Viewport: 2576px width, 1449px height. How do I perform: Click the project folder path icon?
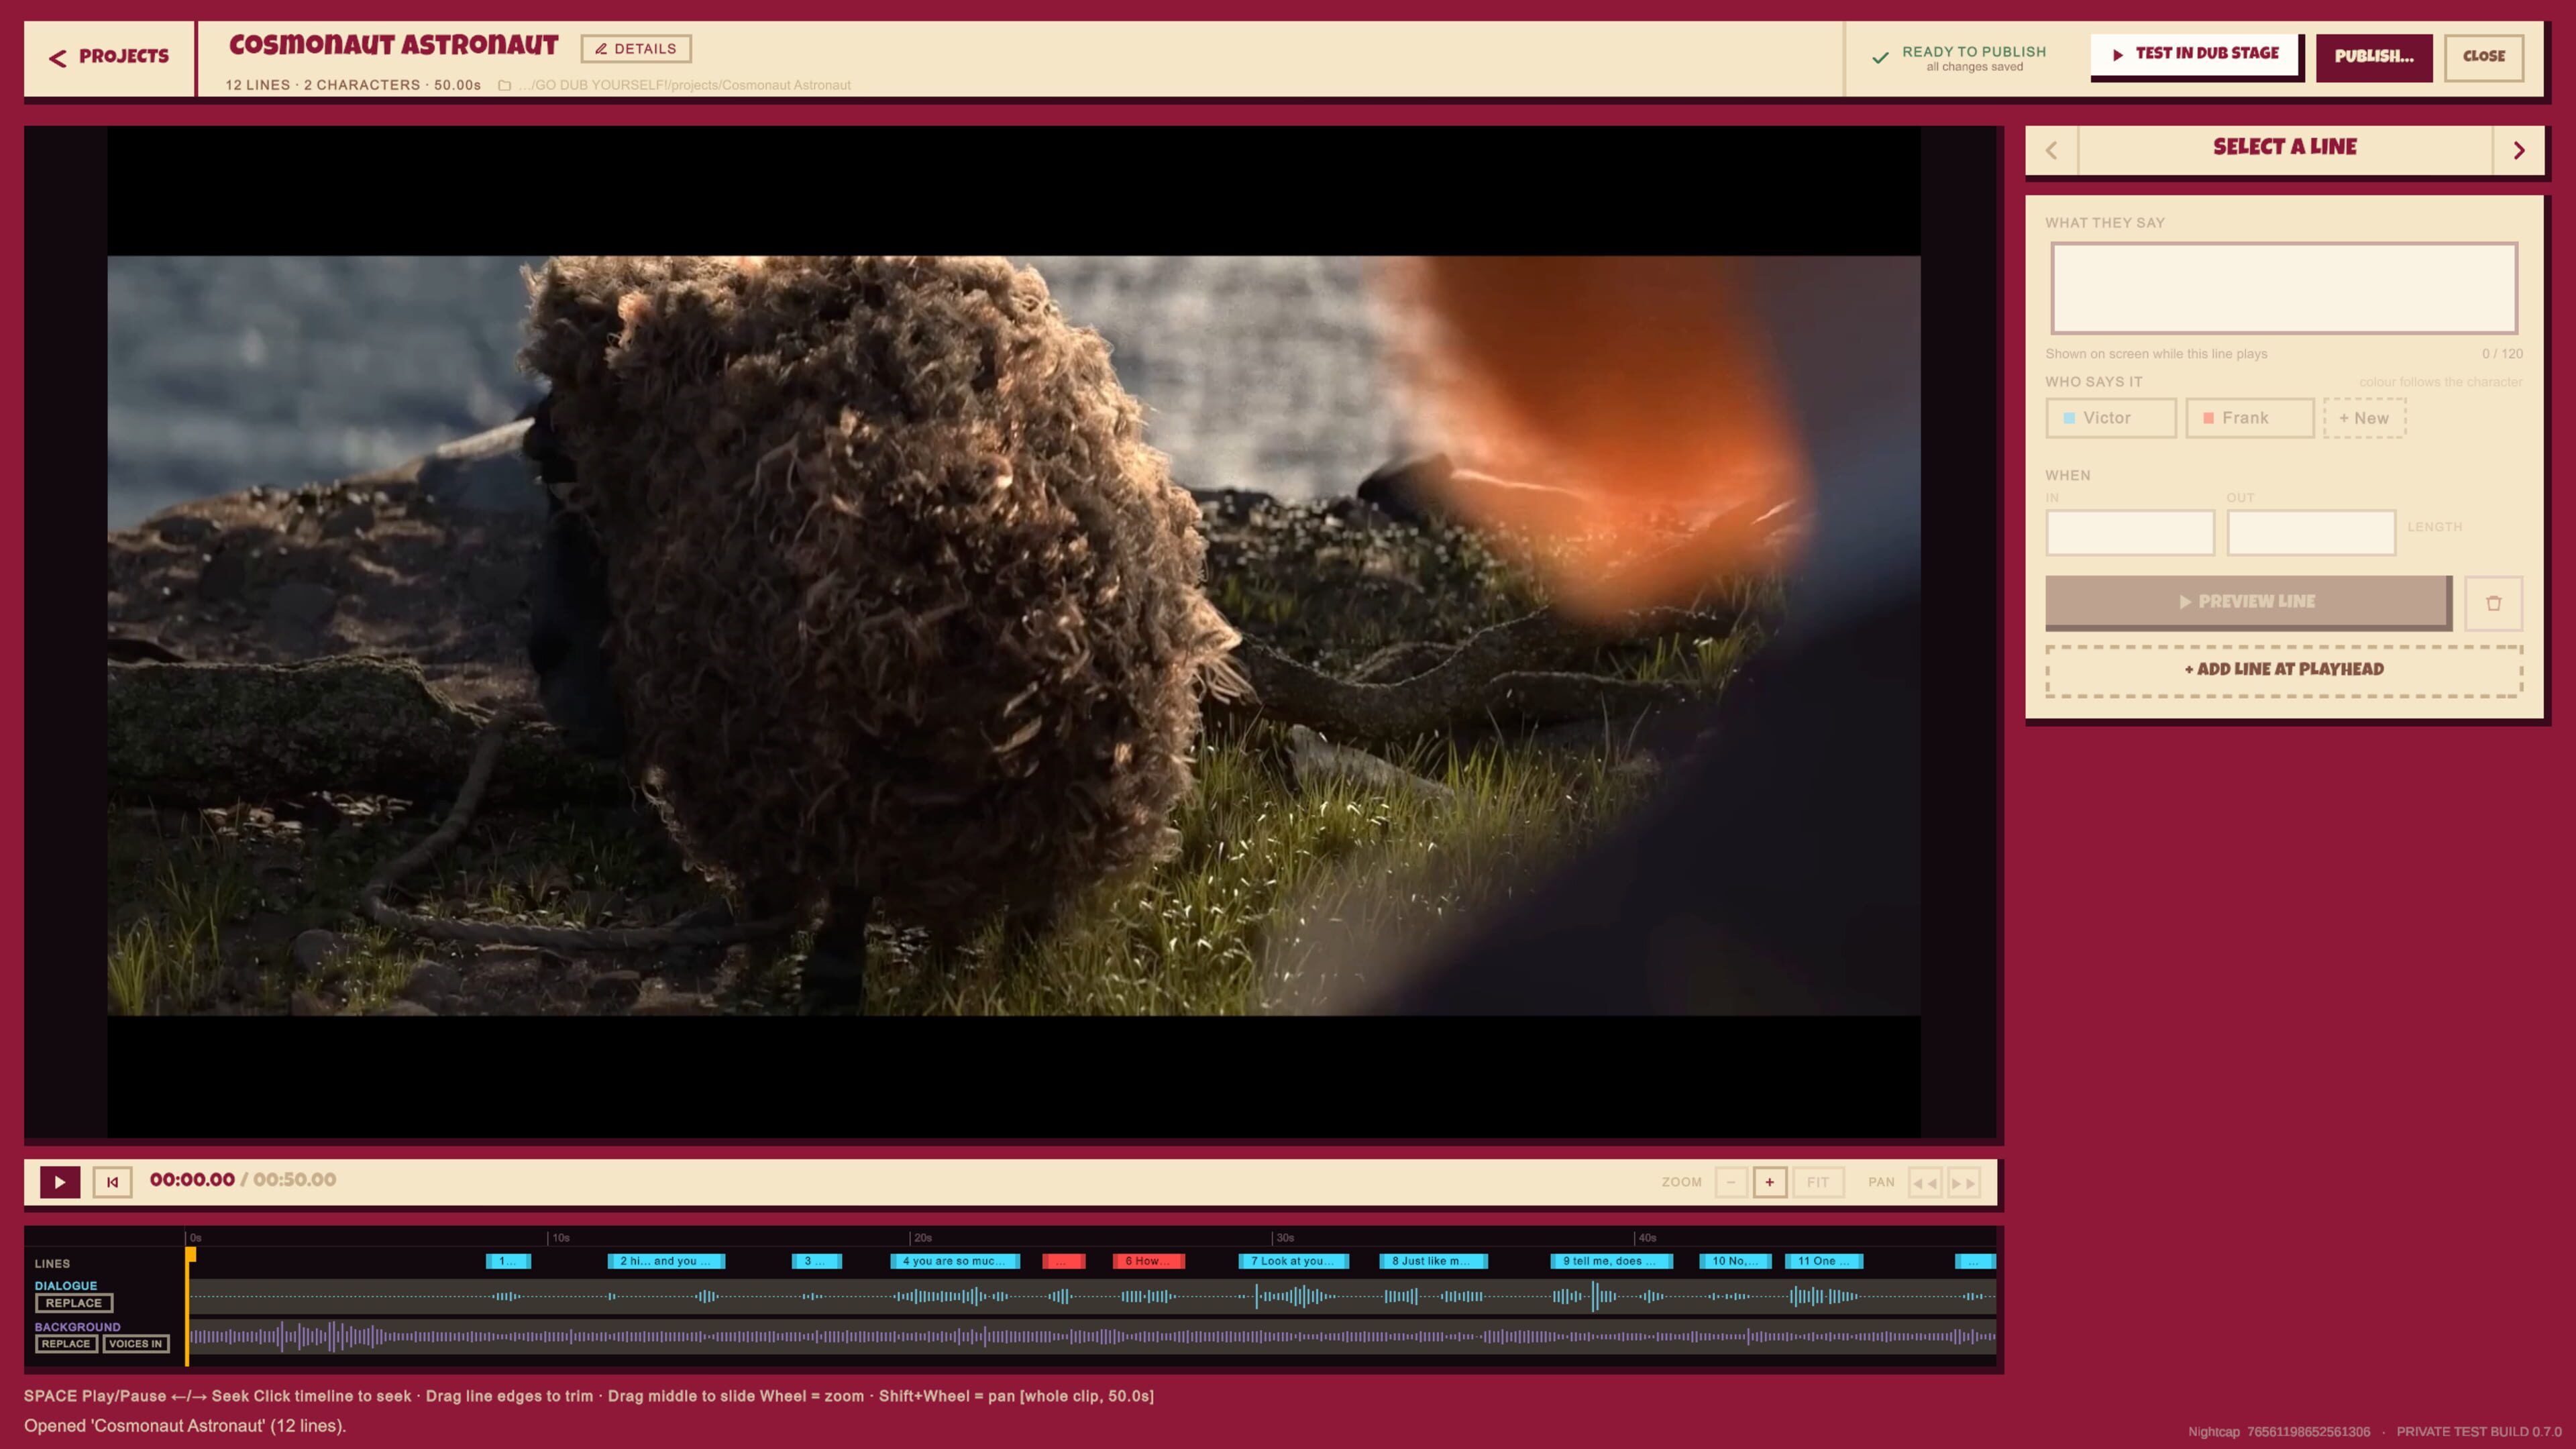[504, 86]
